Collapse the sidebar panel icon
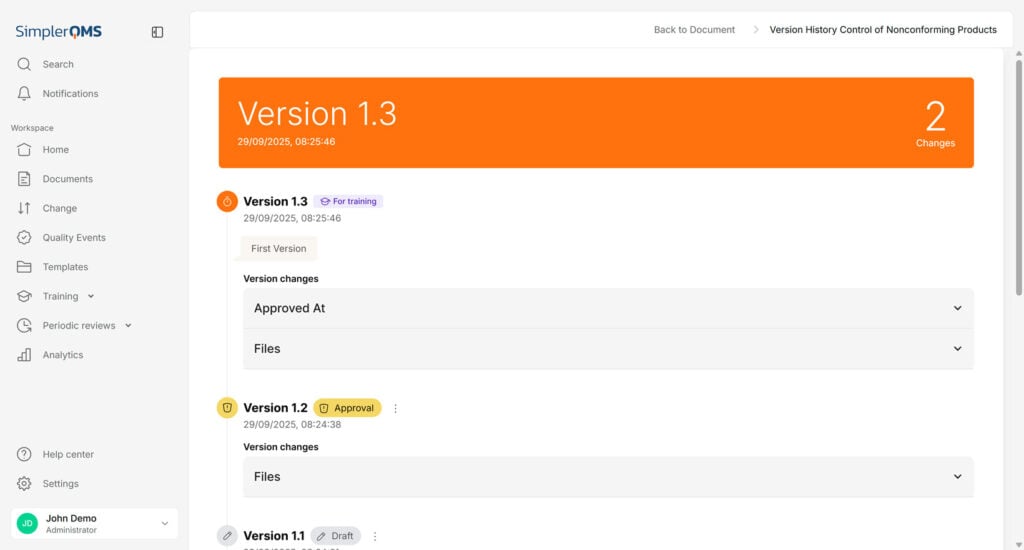The width and height of the screenshot is (1024, 550). [x=157, y=32]
